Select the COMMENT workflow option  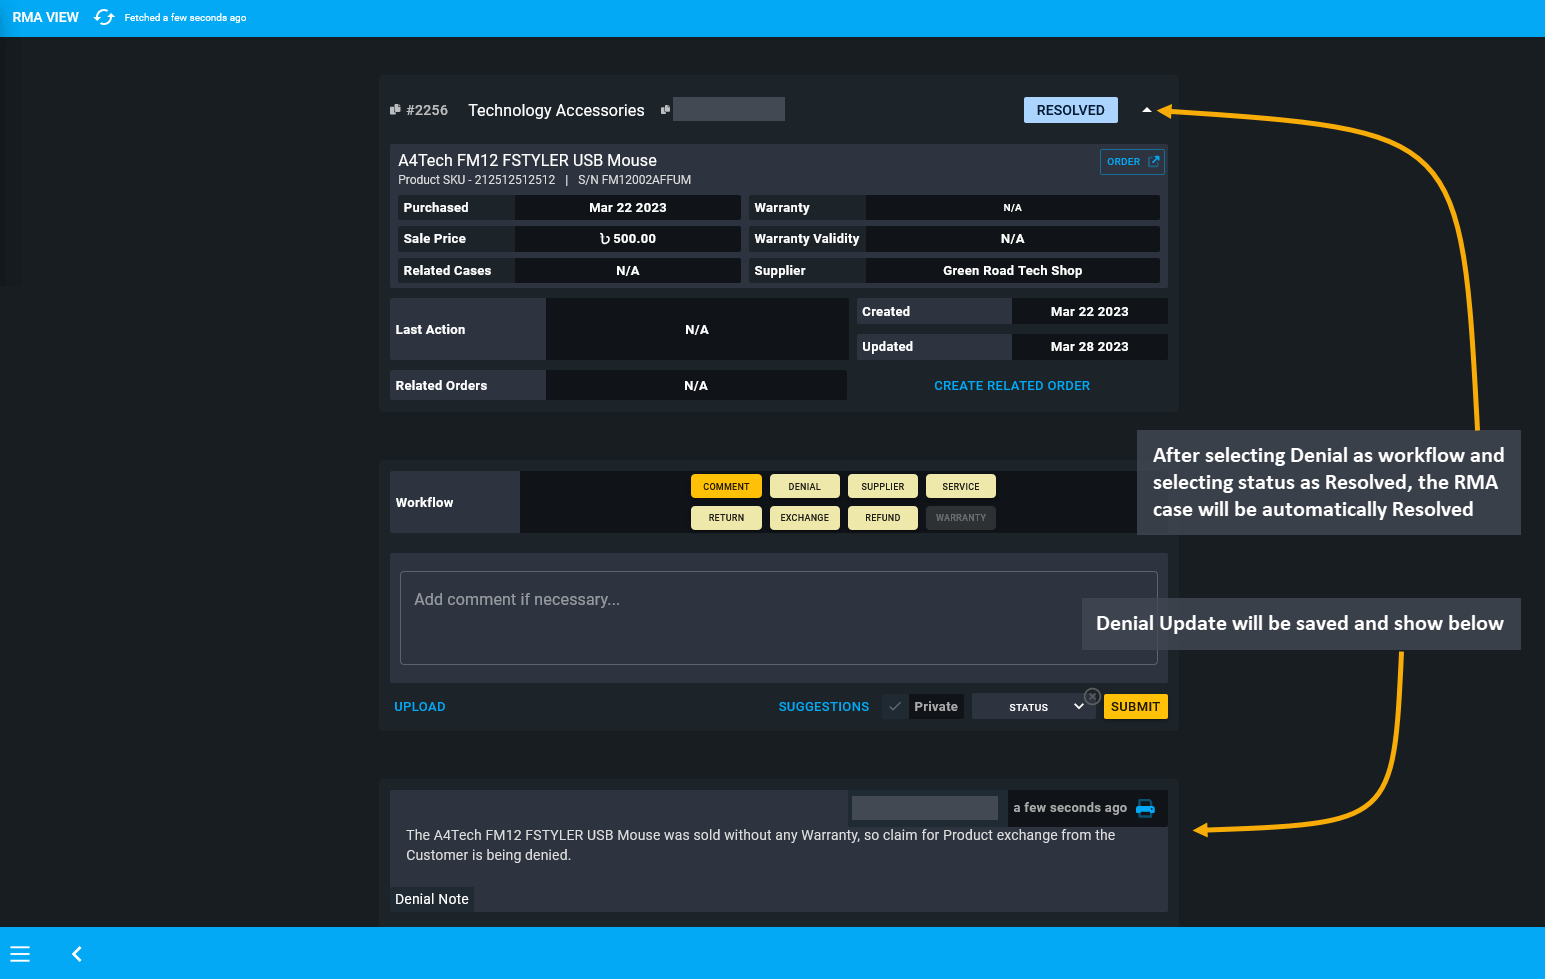click(x=726, y=486)
